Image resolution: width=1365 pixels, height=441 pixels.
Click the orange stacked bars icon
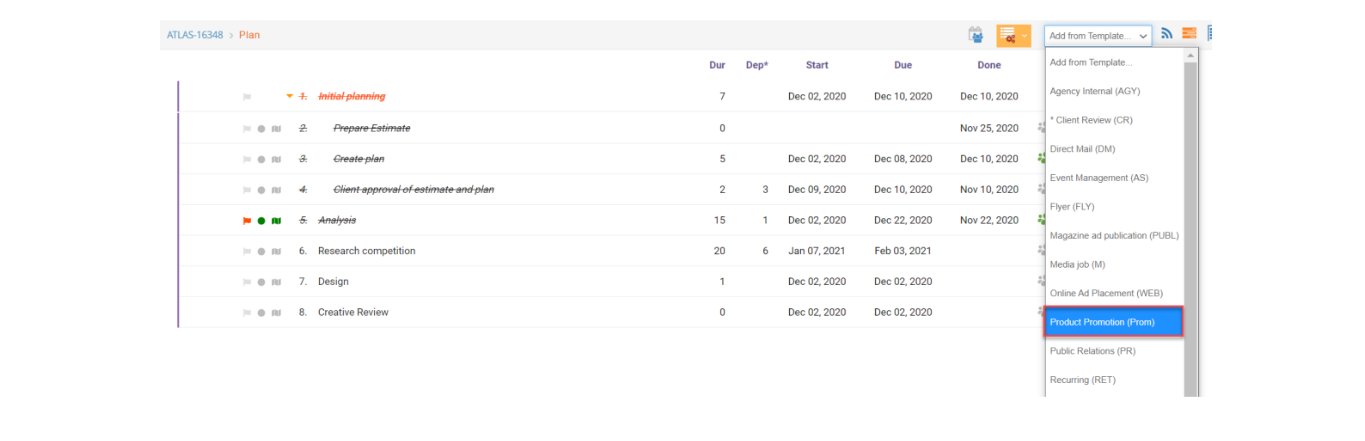click(1189, 34)
